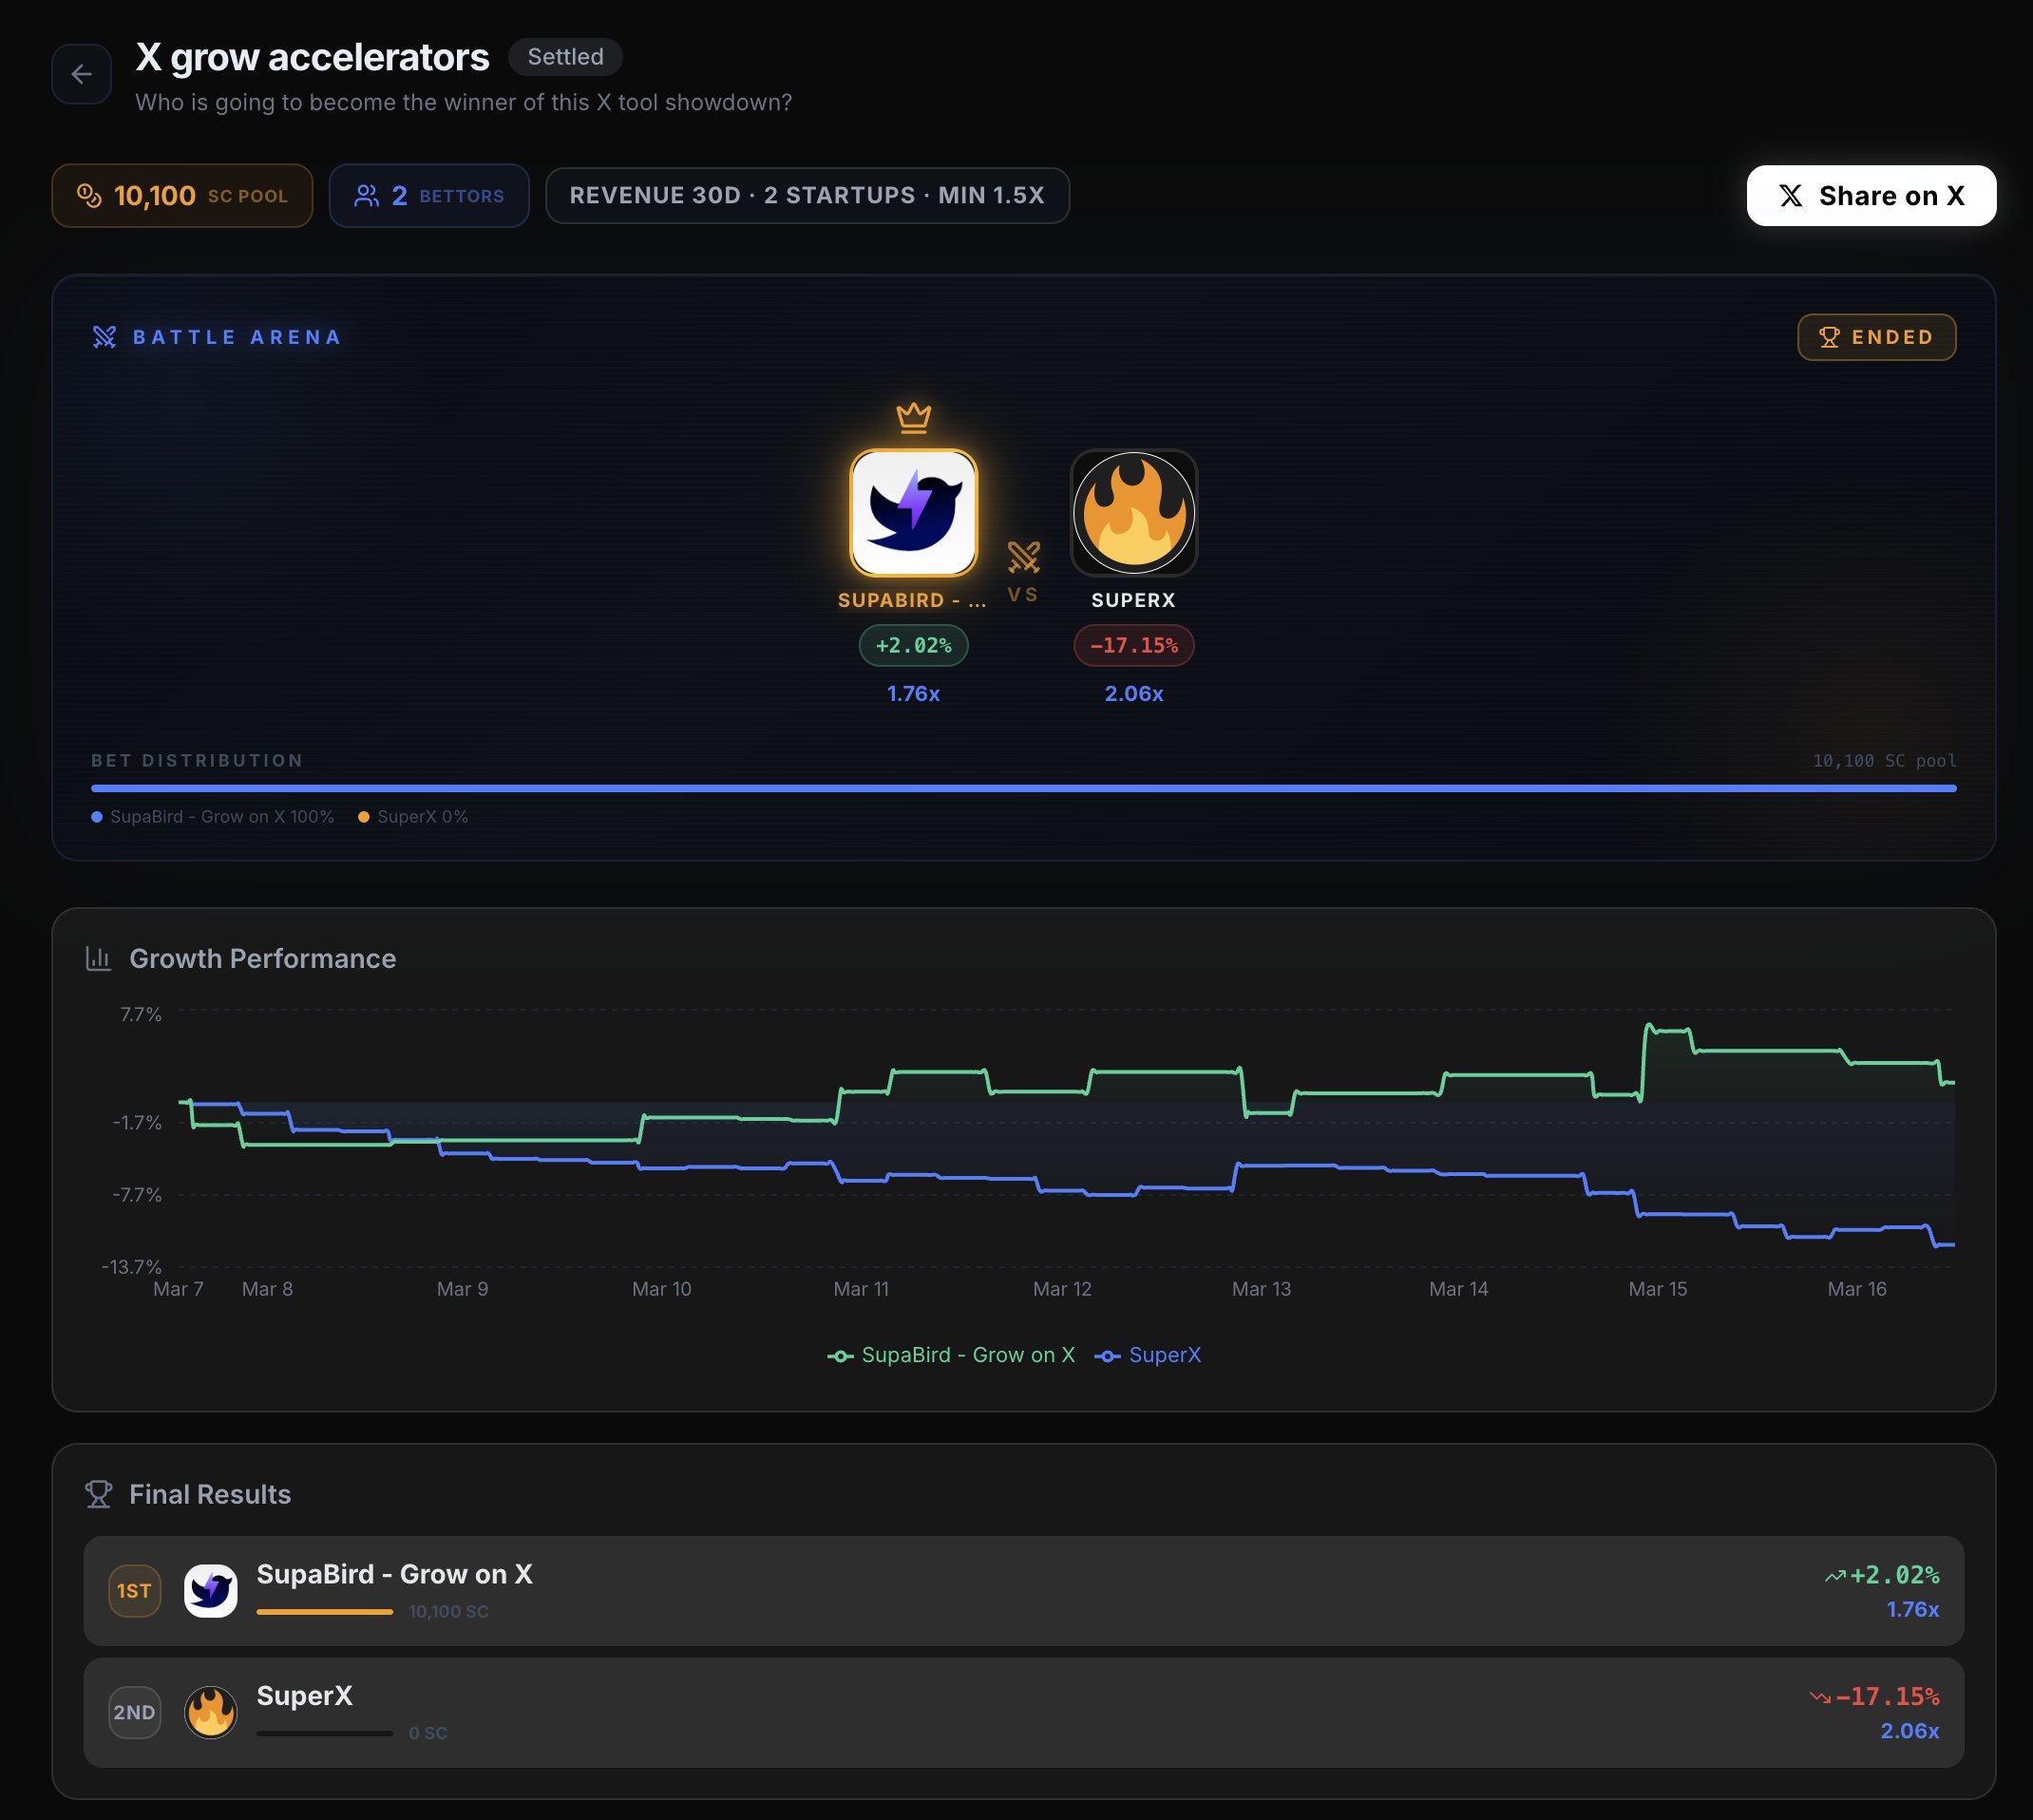Click the Ended trophy badge

1876,337
